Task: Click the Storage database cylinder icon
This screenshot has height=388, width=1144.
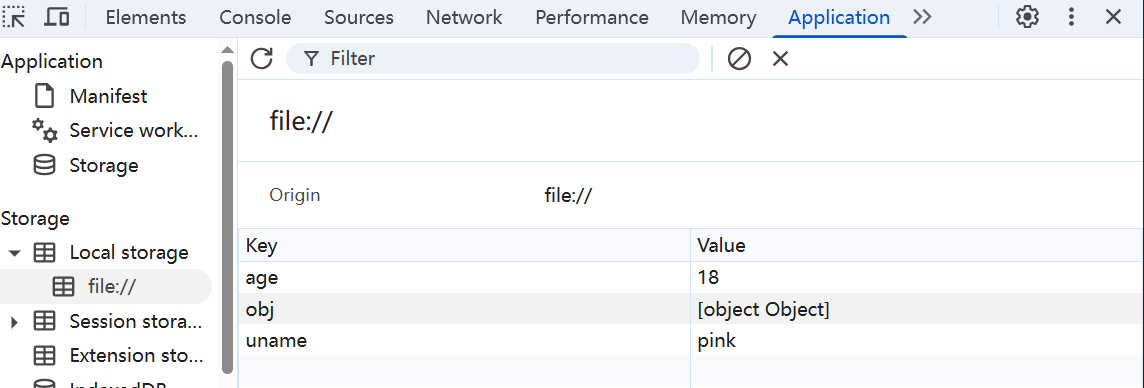Action: tap(45, 166)
